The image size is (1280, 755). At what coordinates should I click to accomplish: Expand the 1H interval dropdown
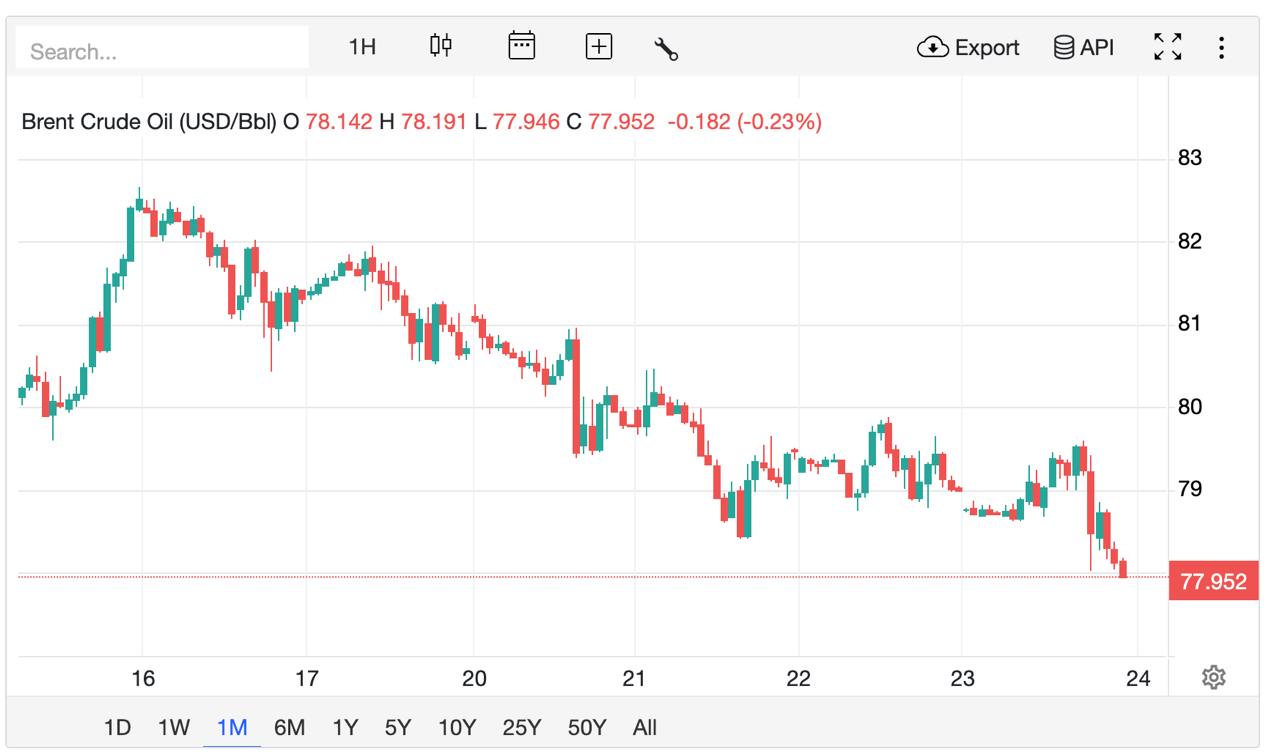coord(362,47)
